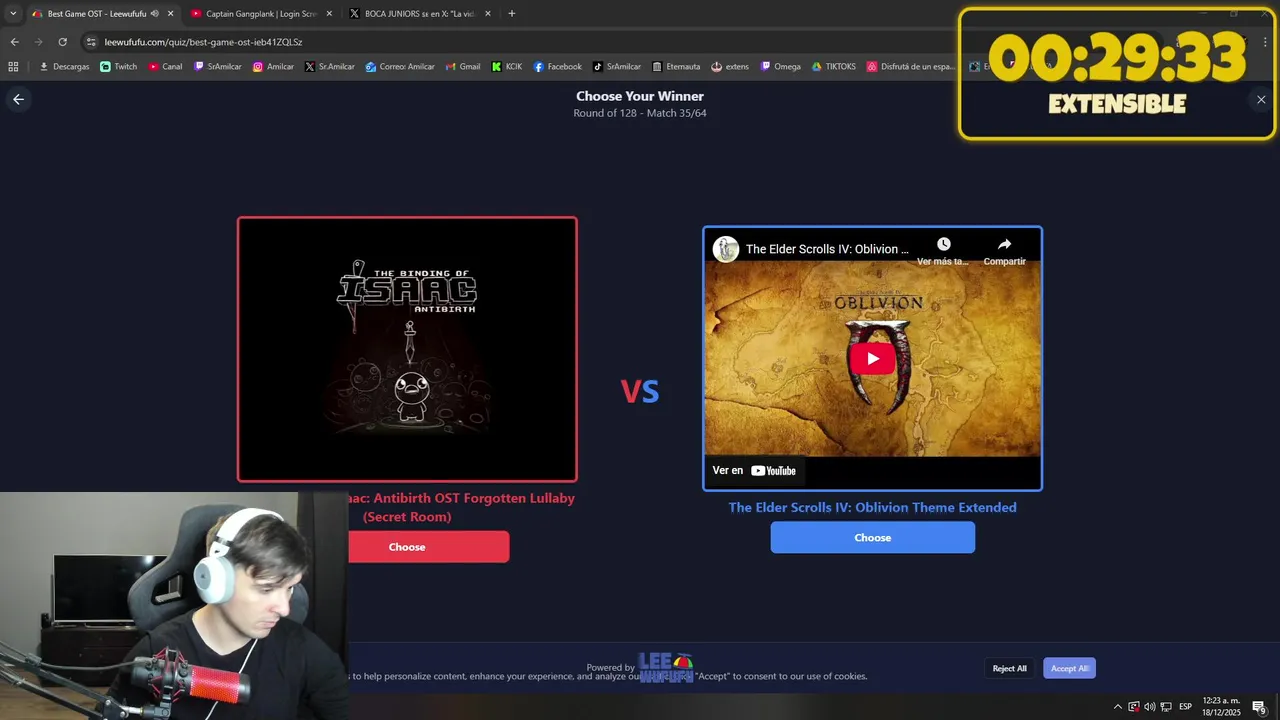Mute audio icon on the Best Game OST tab

155,14
